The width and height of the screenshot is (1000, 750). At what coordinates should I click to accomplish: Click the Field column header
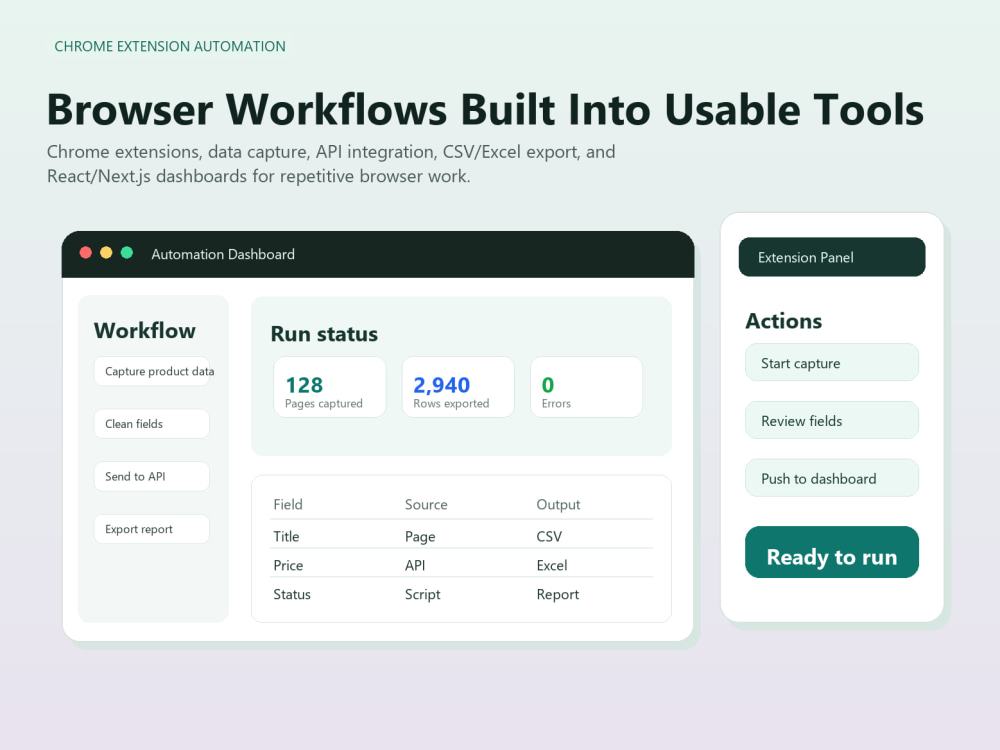[288, 504]
